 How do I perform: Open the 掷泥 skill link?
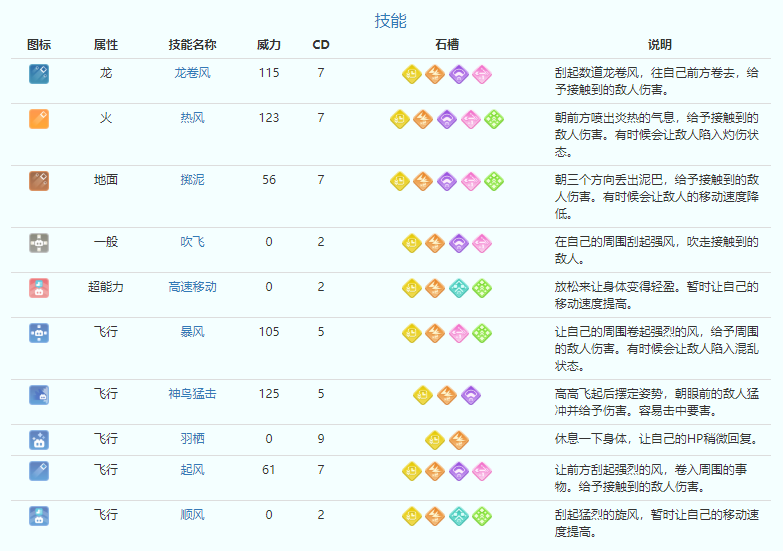click(x=192, y=180)
